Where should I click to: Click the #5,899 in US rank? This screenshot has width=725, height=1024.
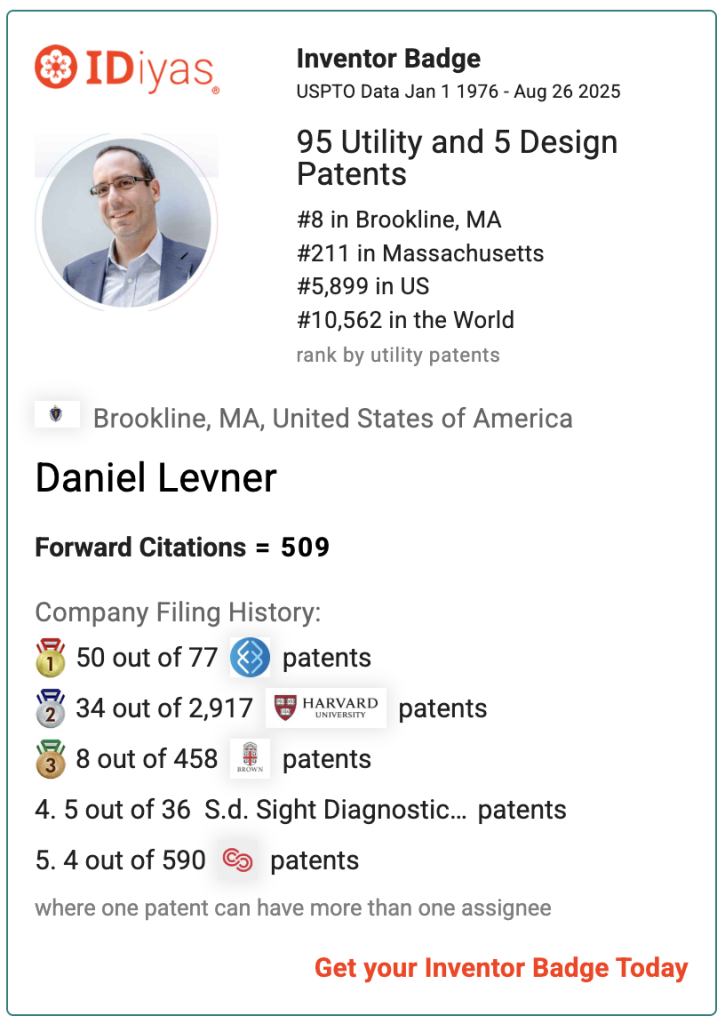pos(363,286)
